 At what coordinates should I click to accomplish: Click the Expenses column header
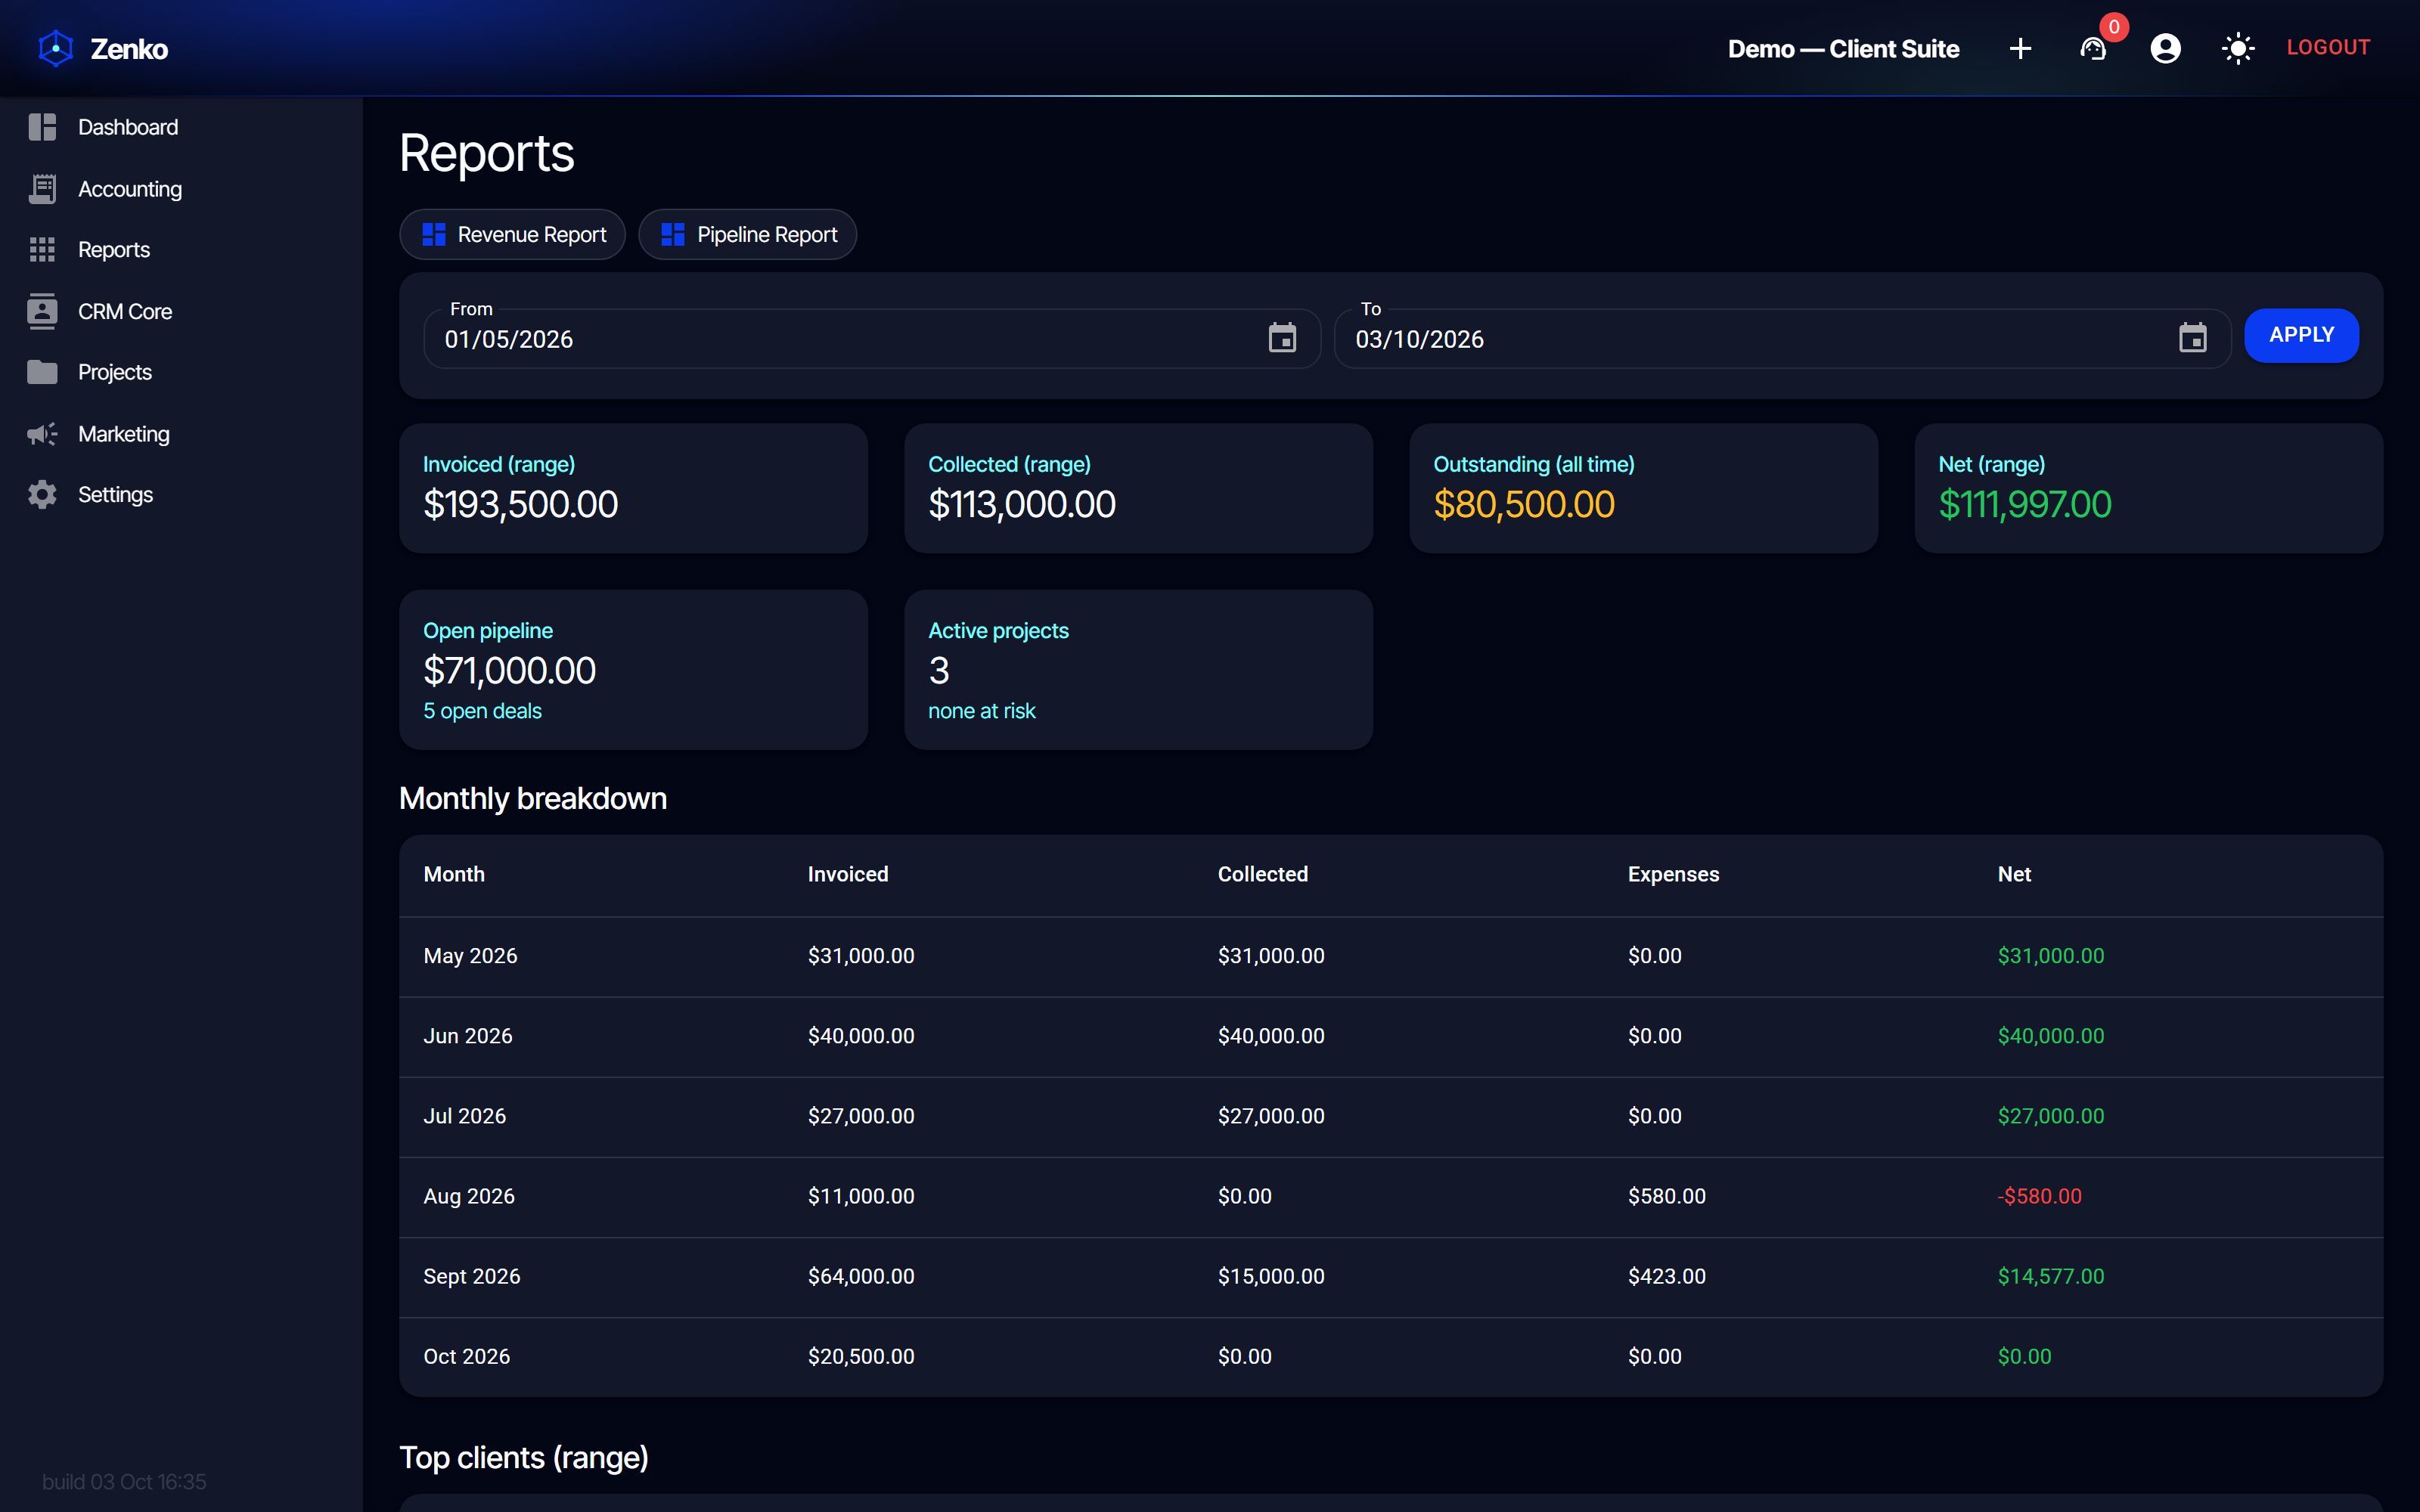[1673, 874]
